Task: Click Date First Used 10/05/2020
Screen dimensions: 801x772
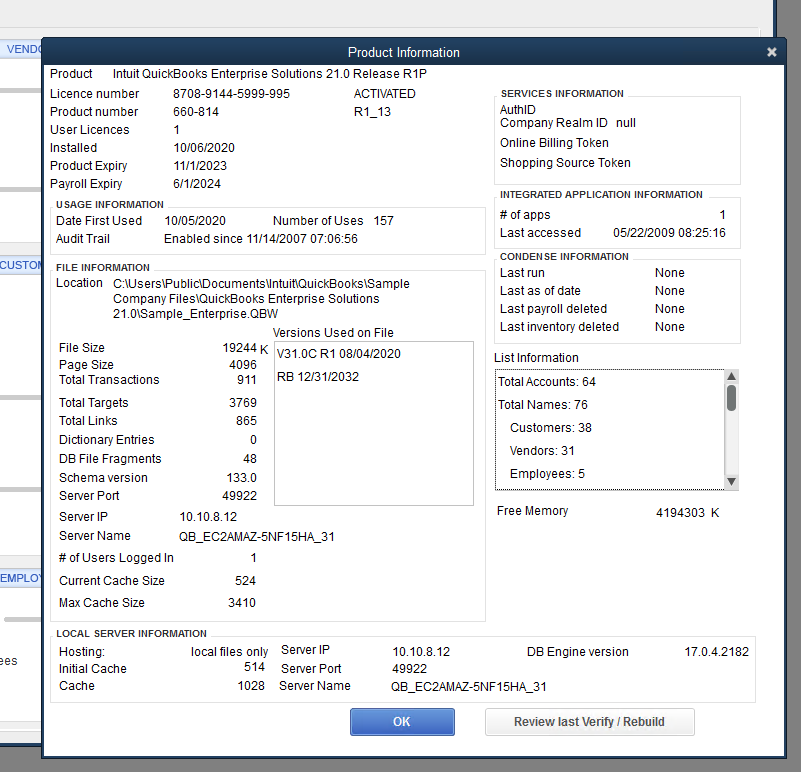Action: (195, 221)
